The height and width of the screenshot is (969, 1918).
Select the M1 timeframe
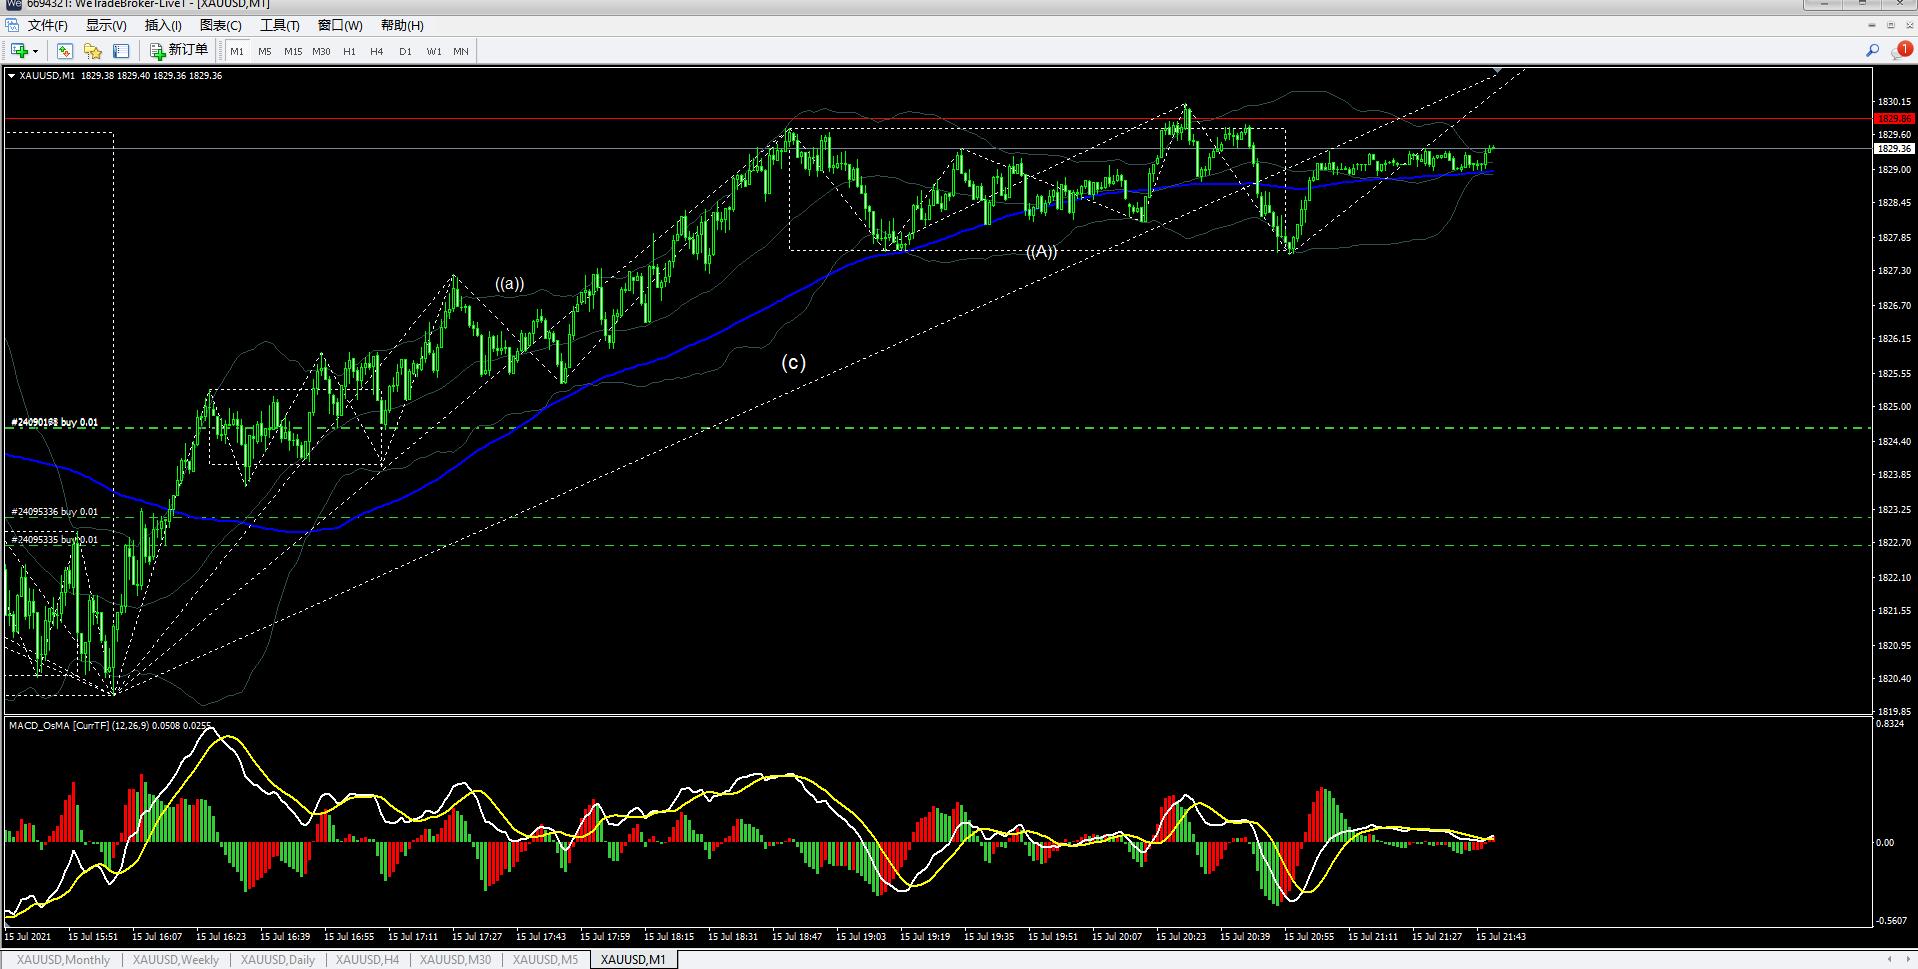tap(237, 51)
